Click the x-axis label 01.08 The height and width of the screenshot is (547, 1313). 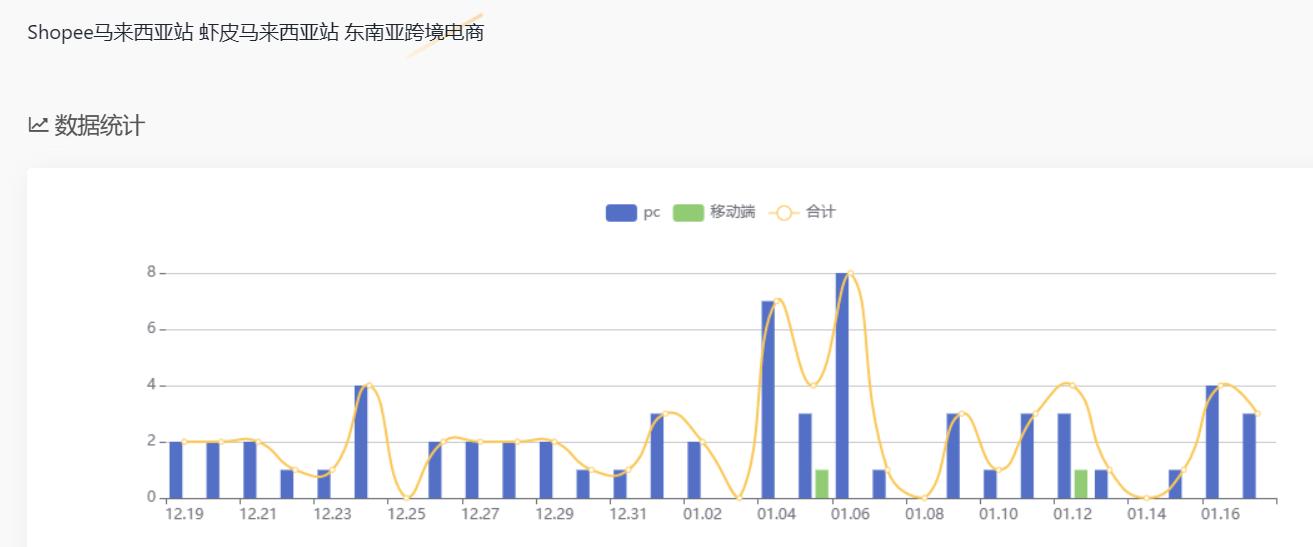click(x=924, y=514)
